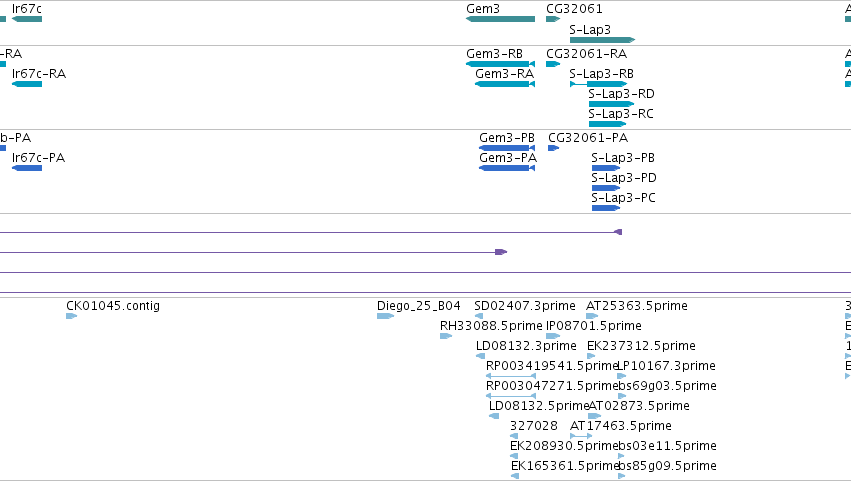The width and height of the screenshot is (851, 481).
Task: Click the Ir67c-PA protein label
Action: coord(39,158)
